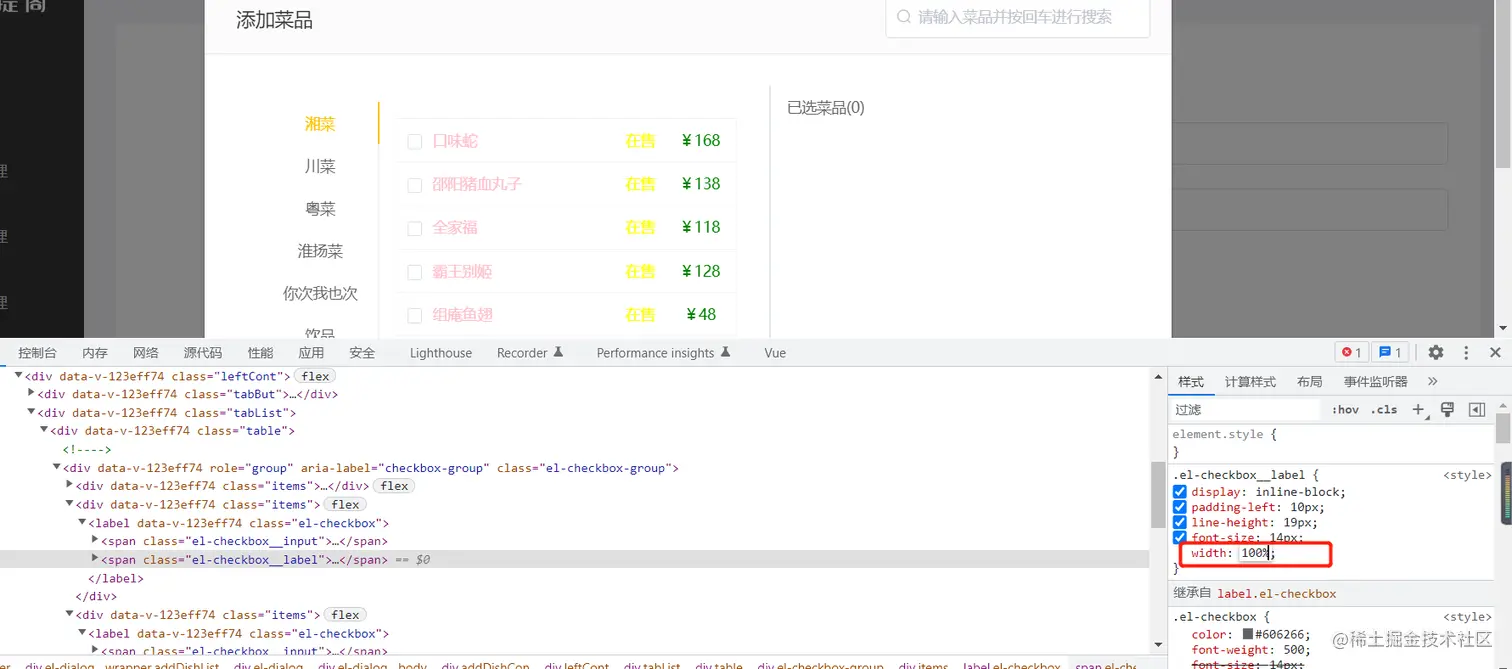Image resolution: width=1512 pixels, height=669 pixels.
Task: Collapse the tabList div node
Action: tap(31, 412)
